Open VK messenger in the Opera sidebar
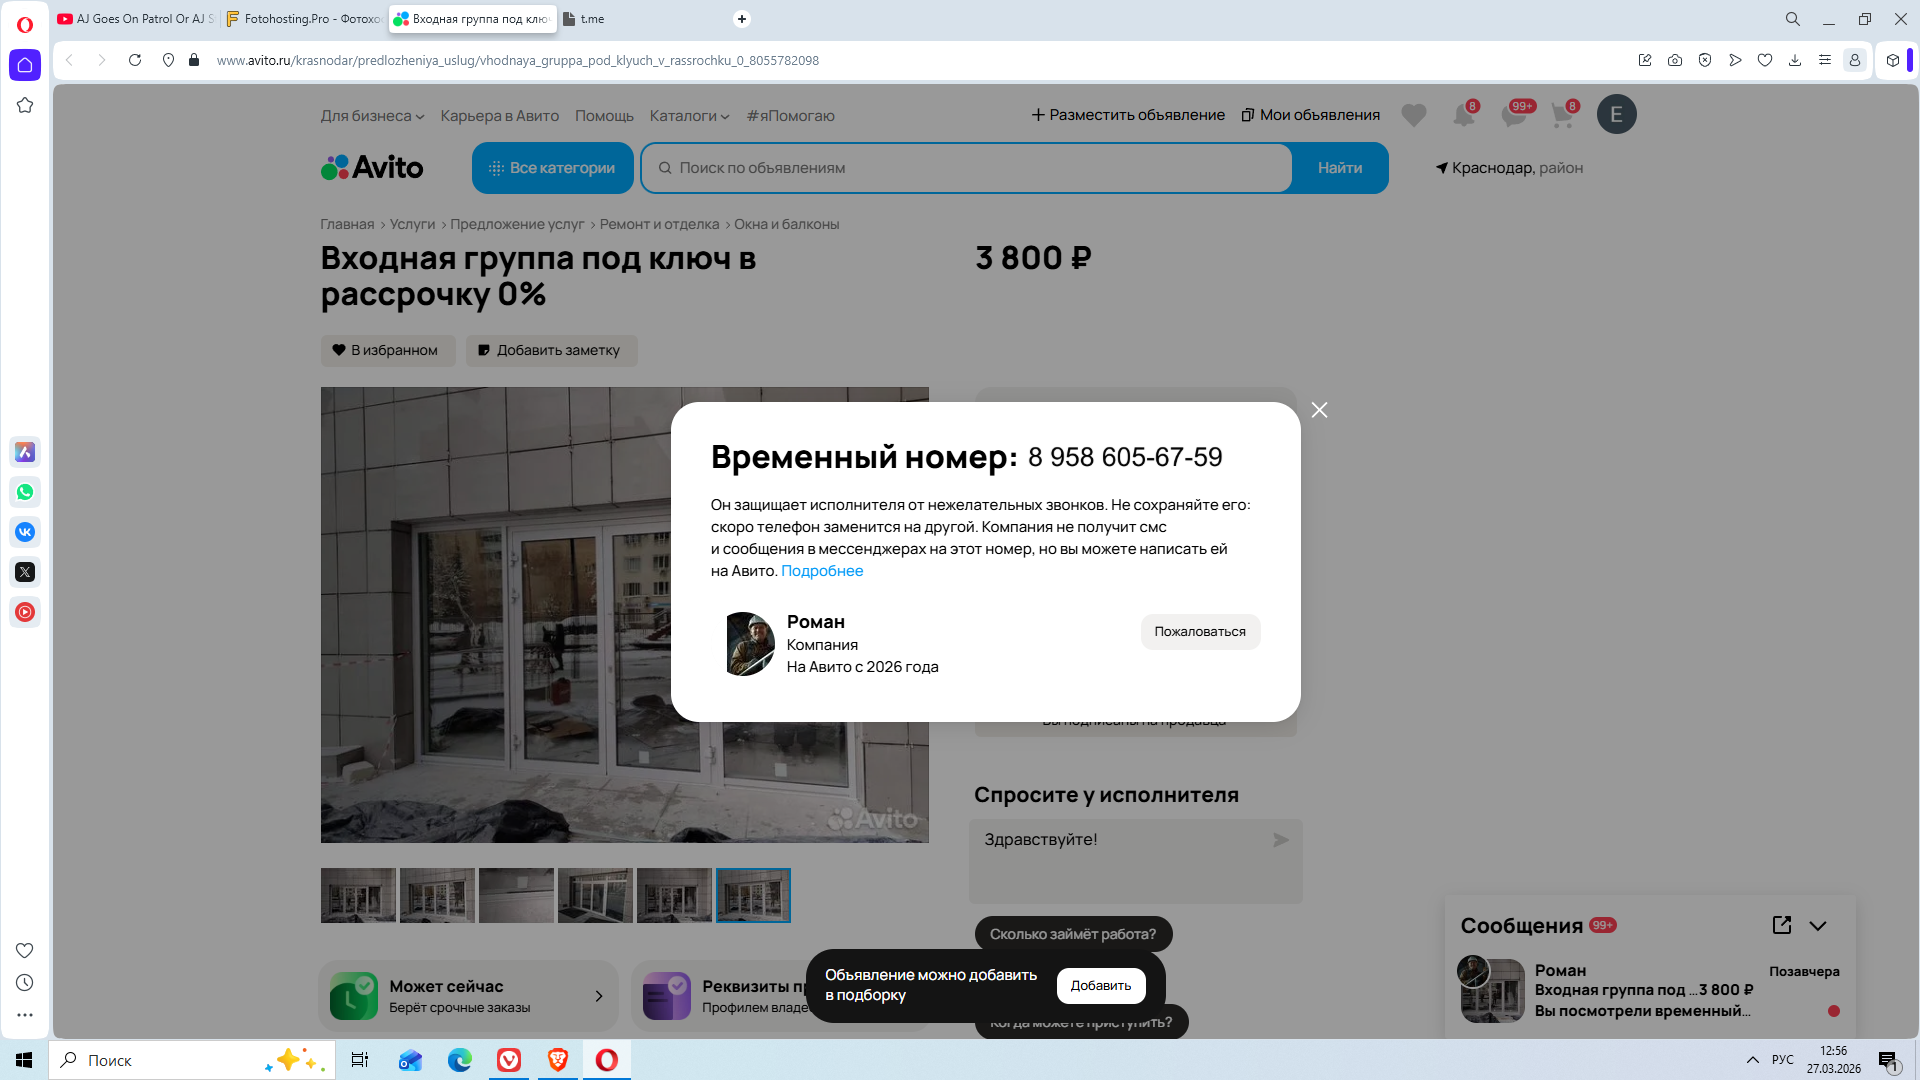The width and height of the screenshot is (1920, 1080). click(x=25, y=532)
